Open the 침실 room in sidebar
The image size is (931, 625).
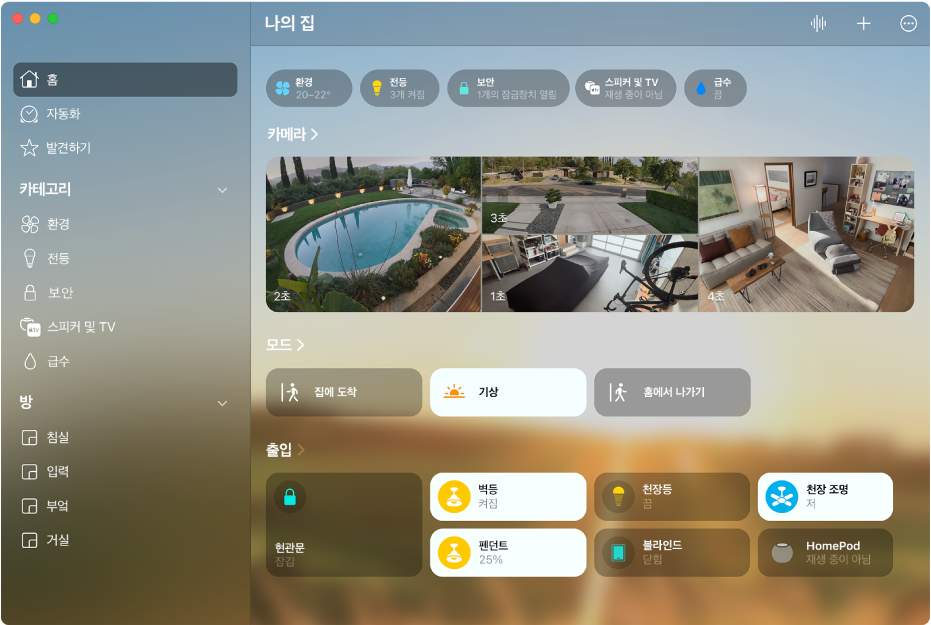pyautogui.click(x=125, y=437)
